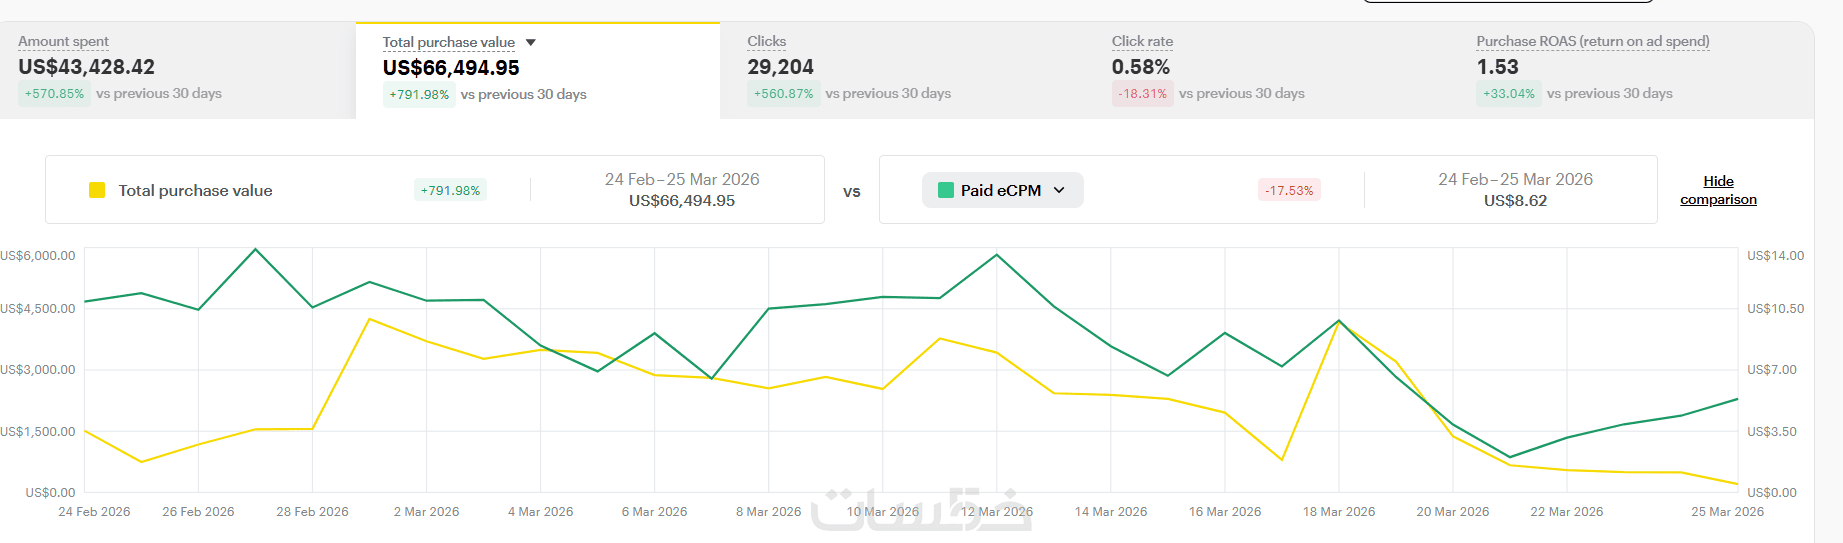Click the -17.53% Paid eCPM change badge

(1289, 190)
